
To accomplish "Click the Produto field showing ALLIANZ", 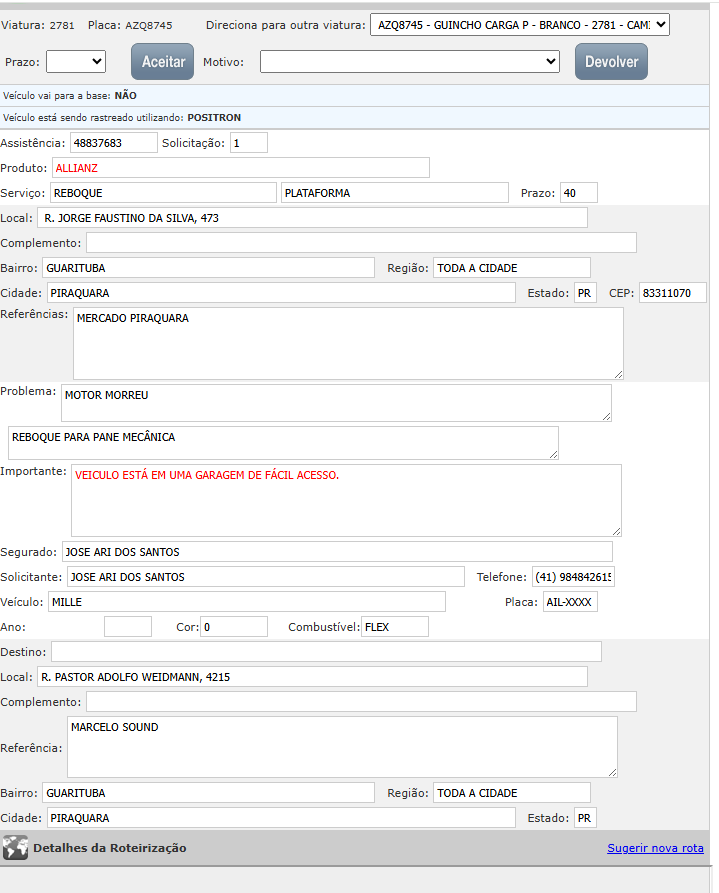I will 240,168.
